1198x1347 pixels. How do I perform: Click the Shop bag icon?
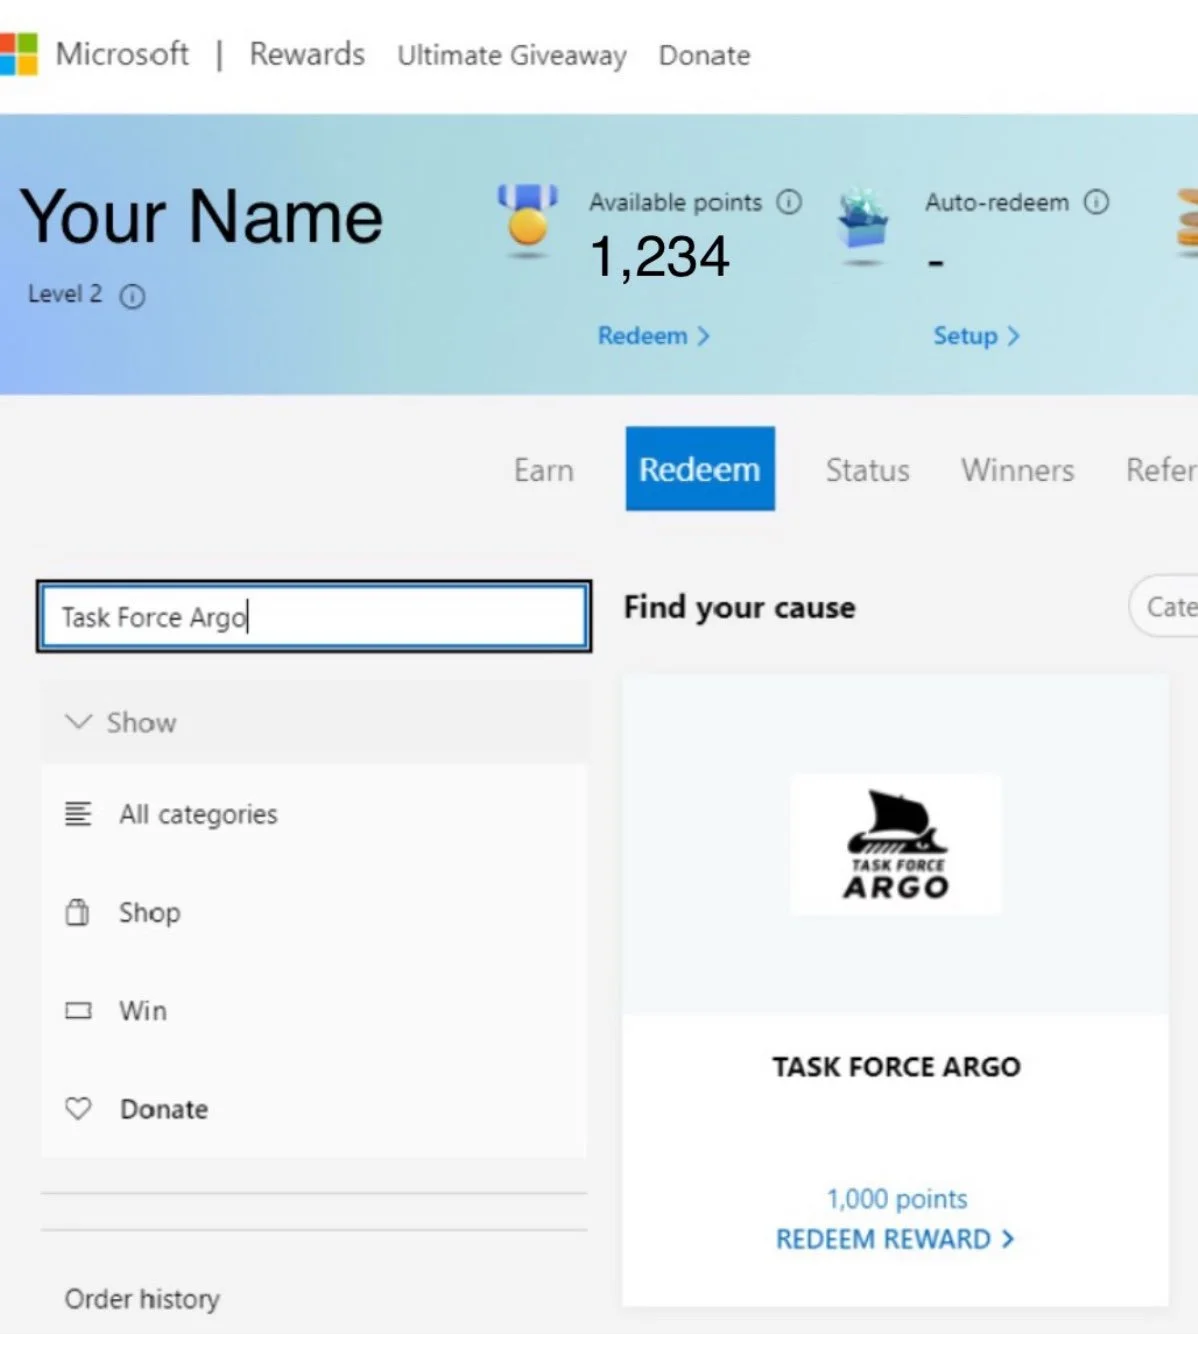pos(77,912)
